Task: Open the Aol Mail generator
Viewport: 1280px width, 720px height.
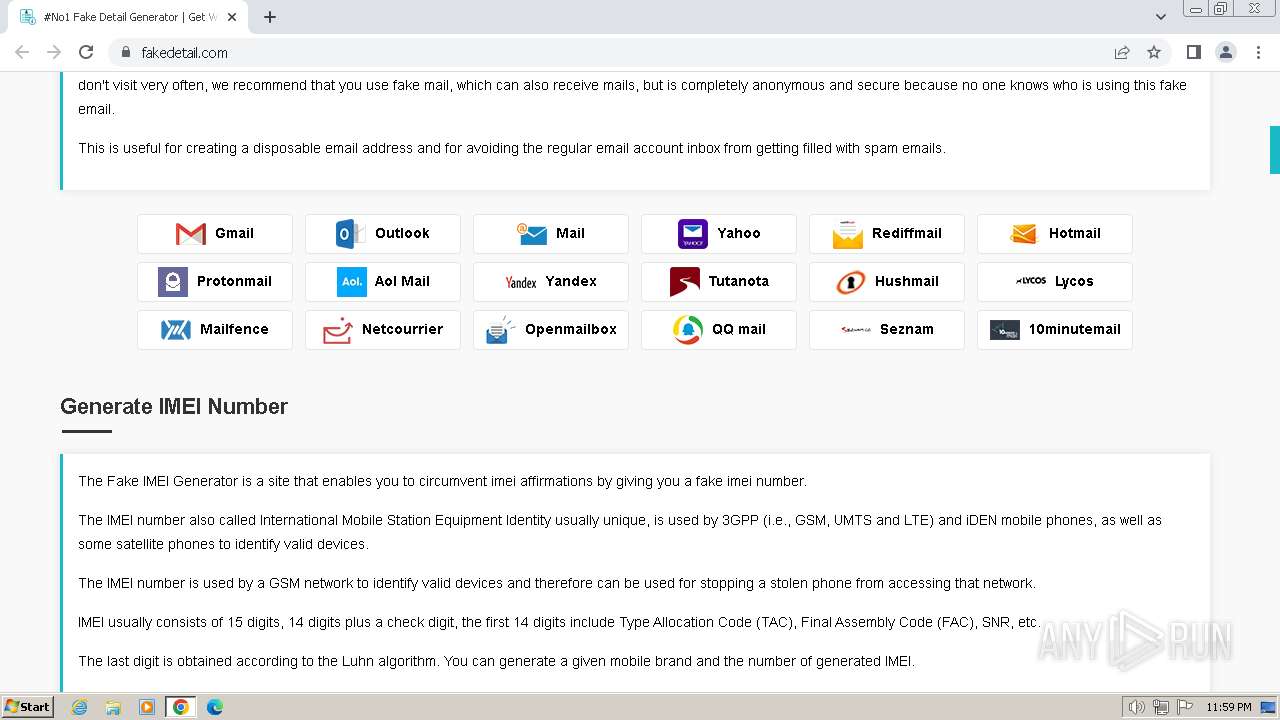Action: click(x=383, y=281)
